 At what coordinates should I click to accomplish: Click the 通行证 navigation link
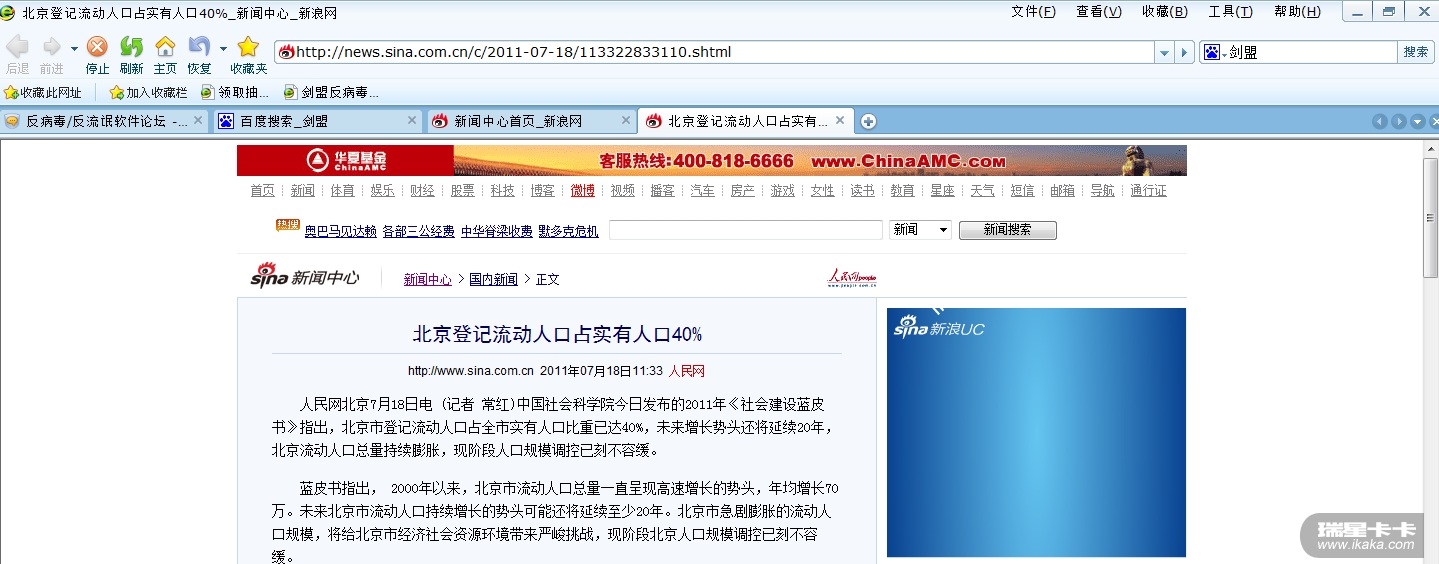coord(1148,190)
